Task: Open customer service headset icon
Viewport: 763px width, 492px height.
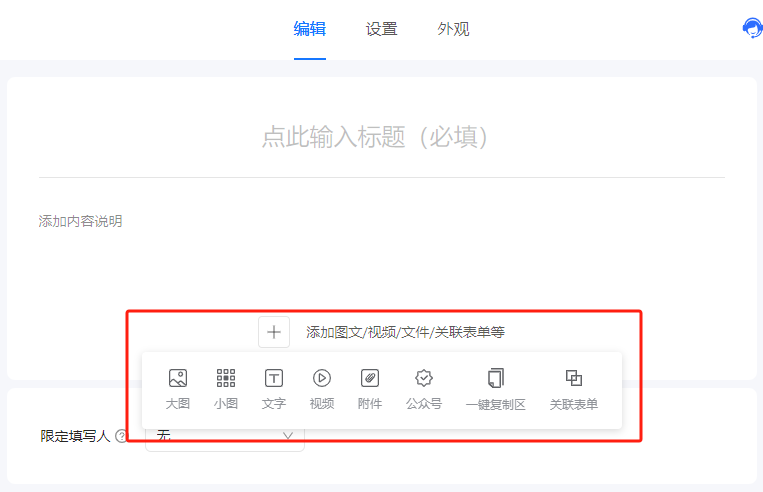Action: 752,28
